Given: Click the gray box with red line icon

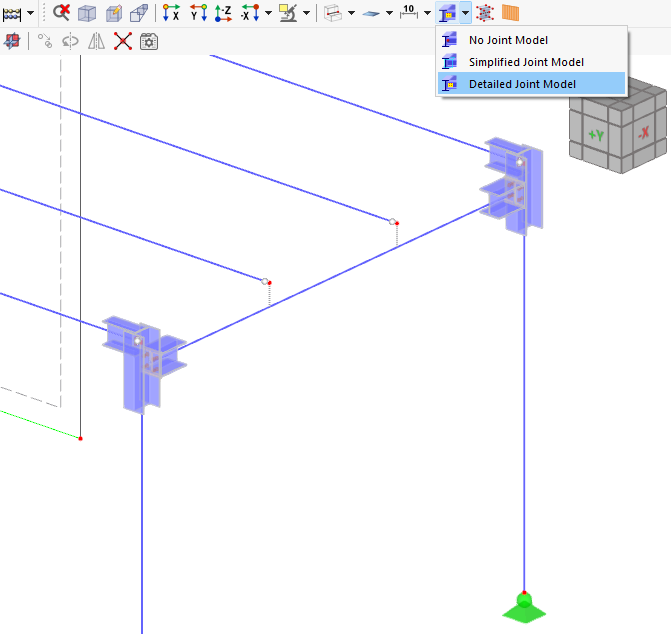Looking at the screenshot, I should point(333,13).
